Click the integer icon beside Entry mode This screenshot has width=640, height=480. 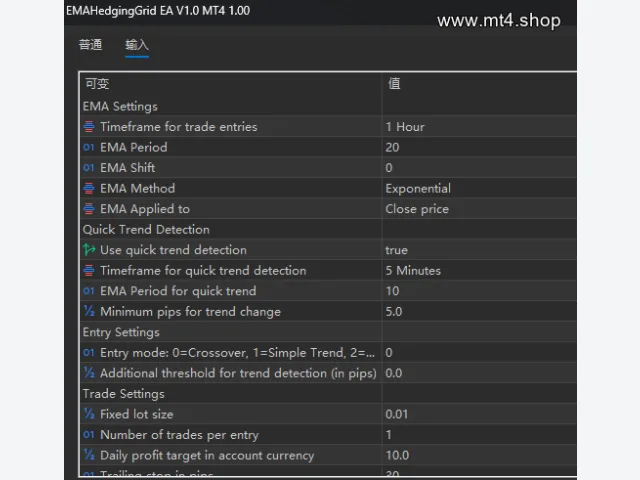coord(89,353)
